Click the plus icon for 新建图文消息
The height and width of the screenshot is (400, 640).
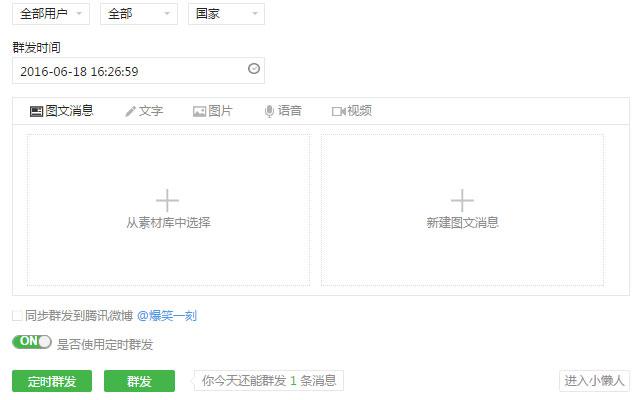coord(462,200)
